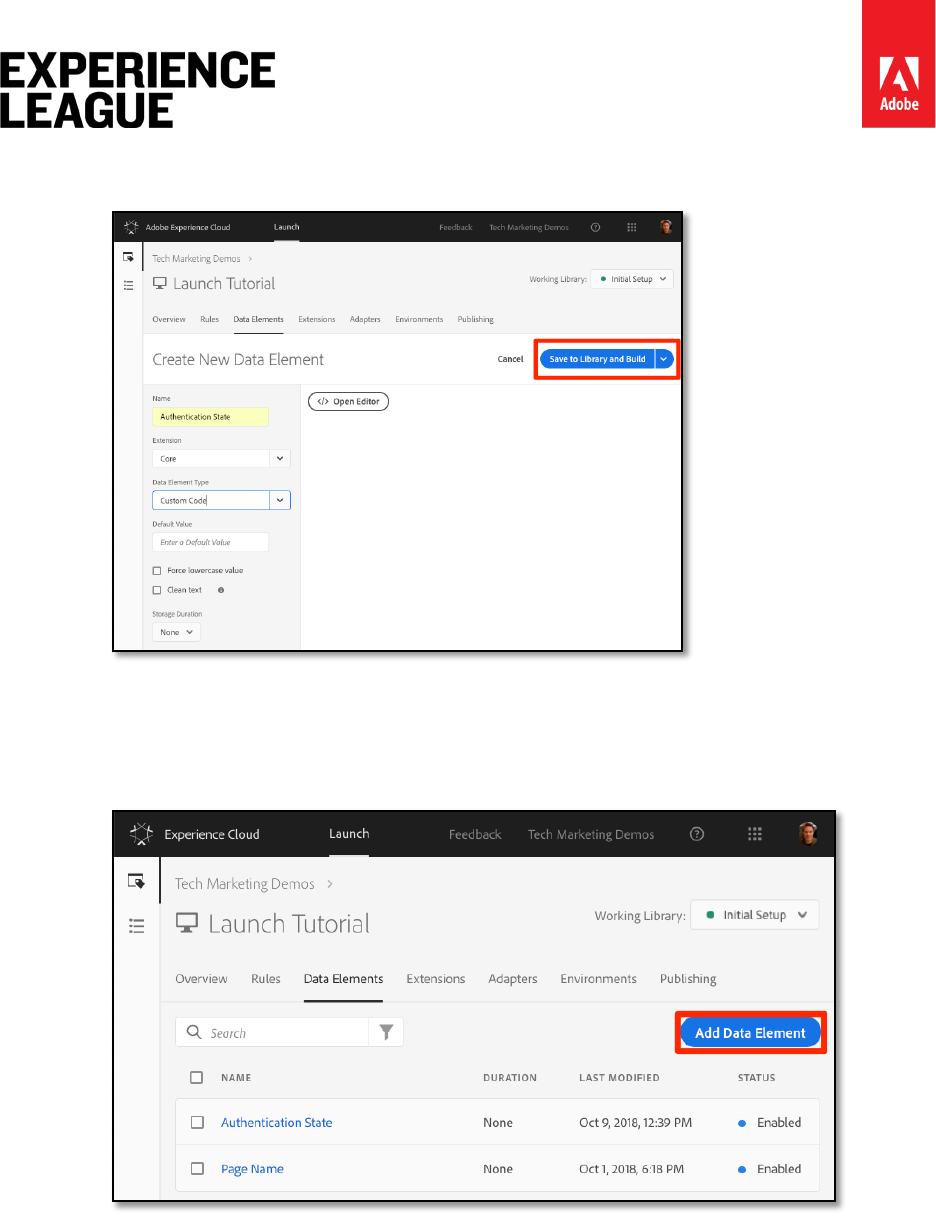The image size is (936, 1216).
Task: Open the Authentication State data element
Action: [277, 1123]
